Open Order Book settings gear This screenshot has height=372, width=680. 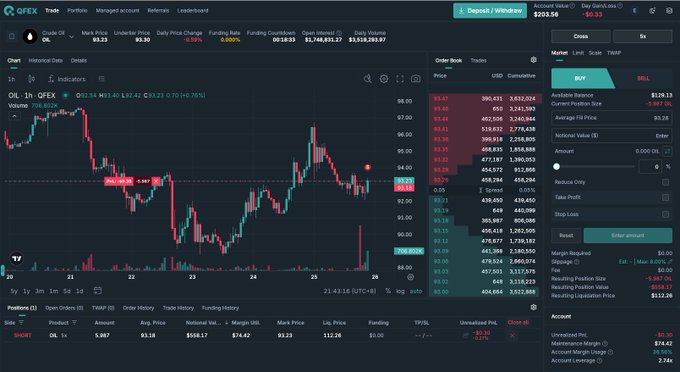point(533,60)
